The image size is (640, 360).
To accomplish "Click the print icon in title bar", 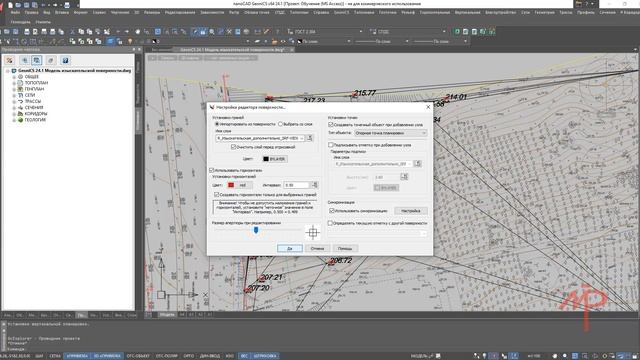I will pyautogui.click(x=67, y=5).
